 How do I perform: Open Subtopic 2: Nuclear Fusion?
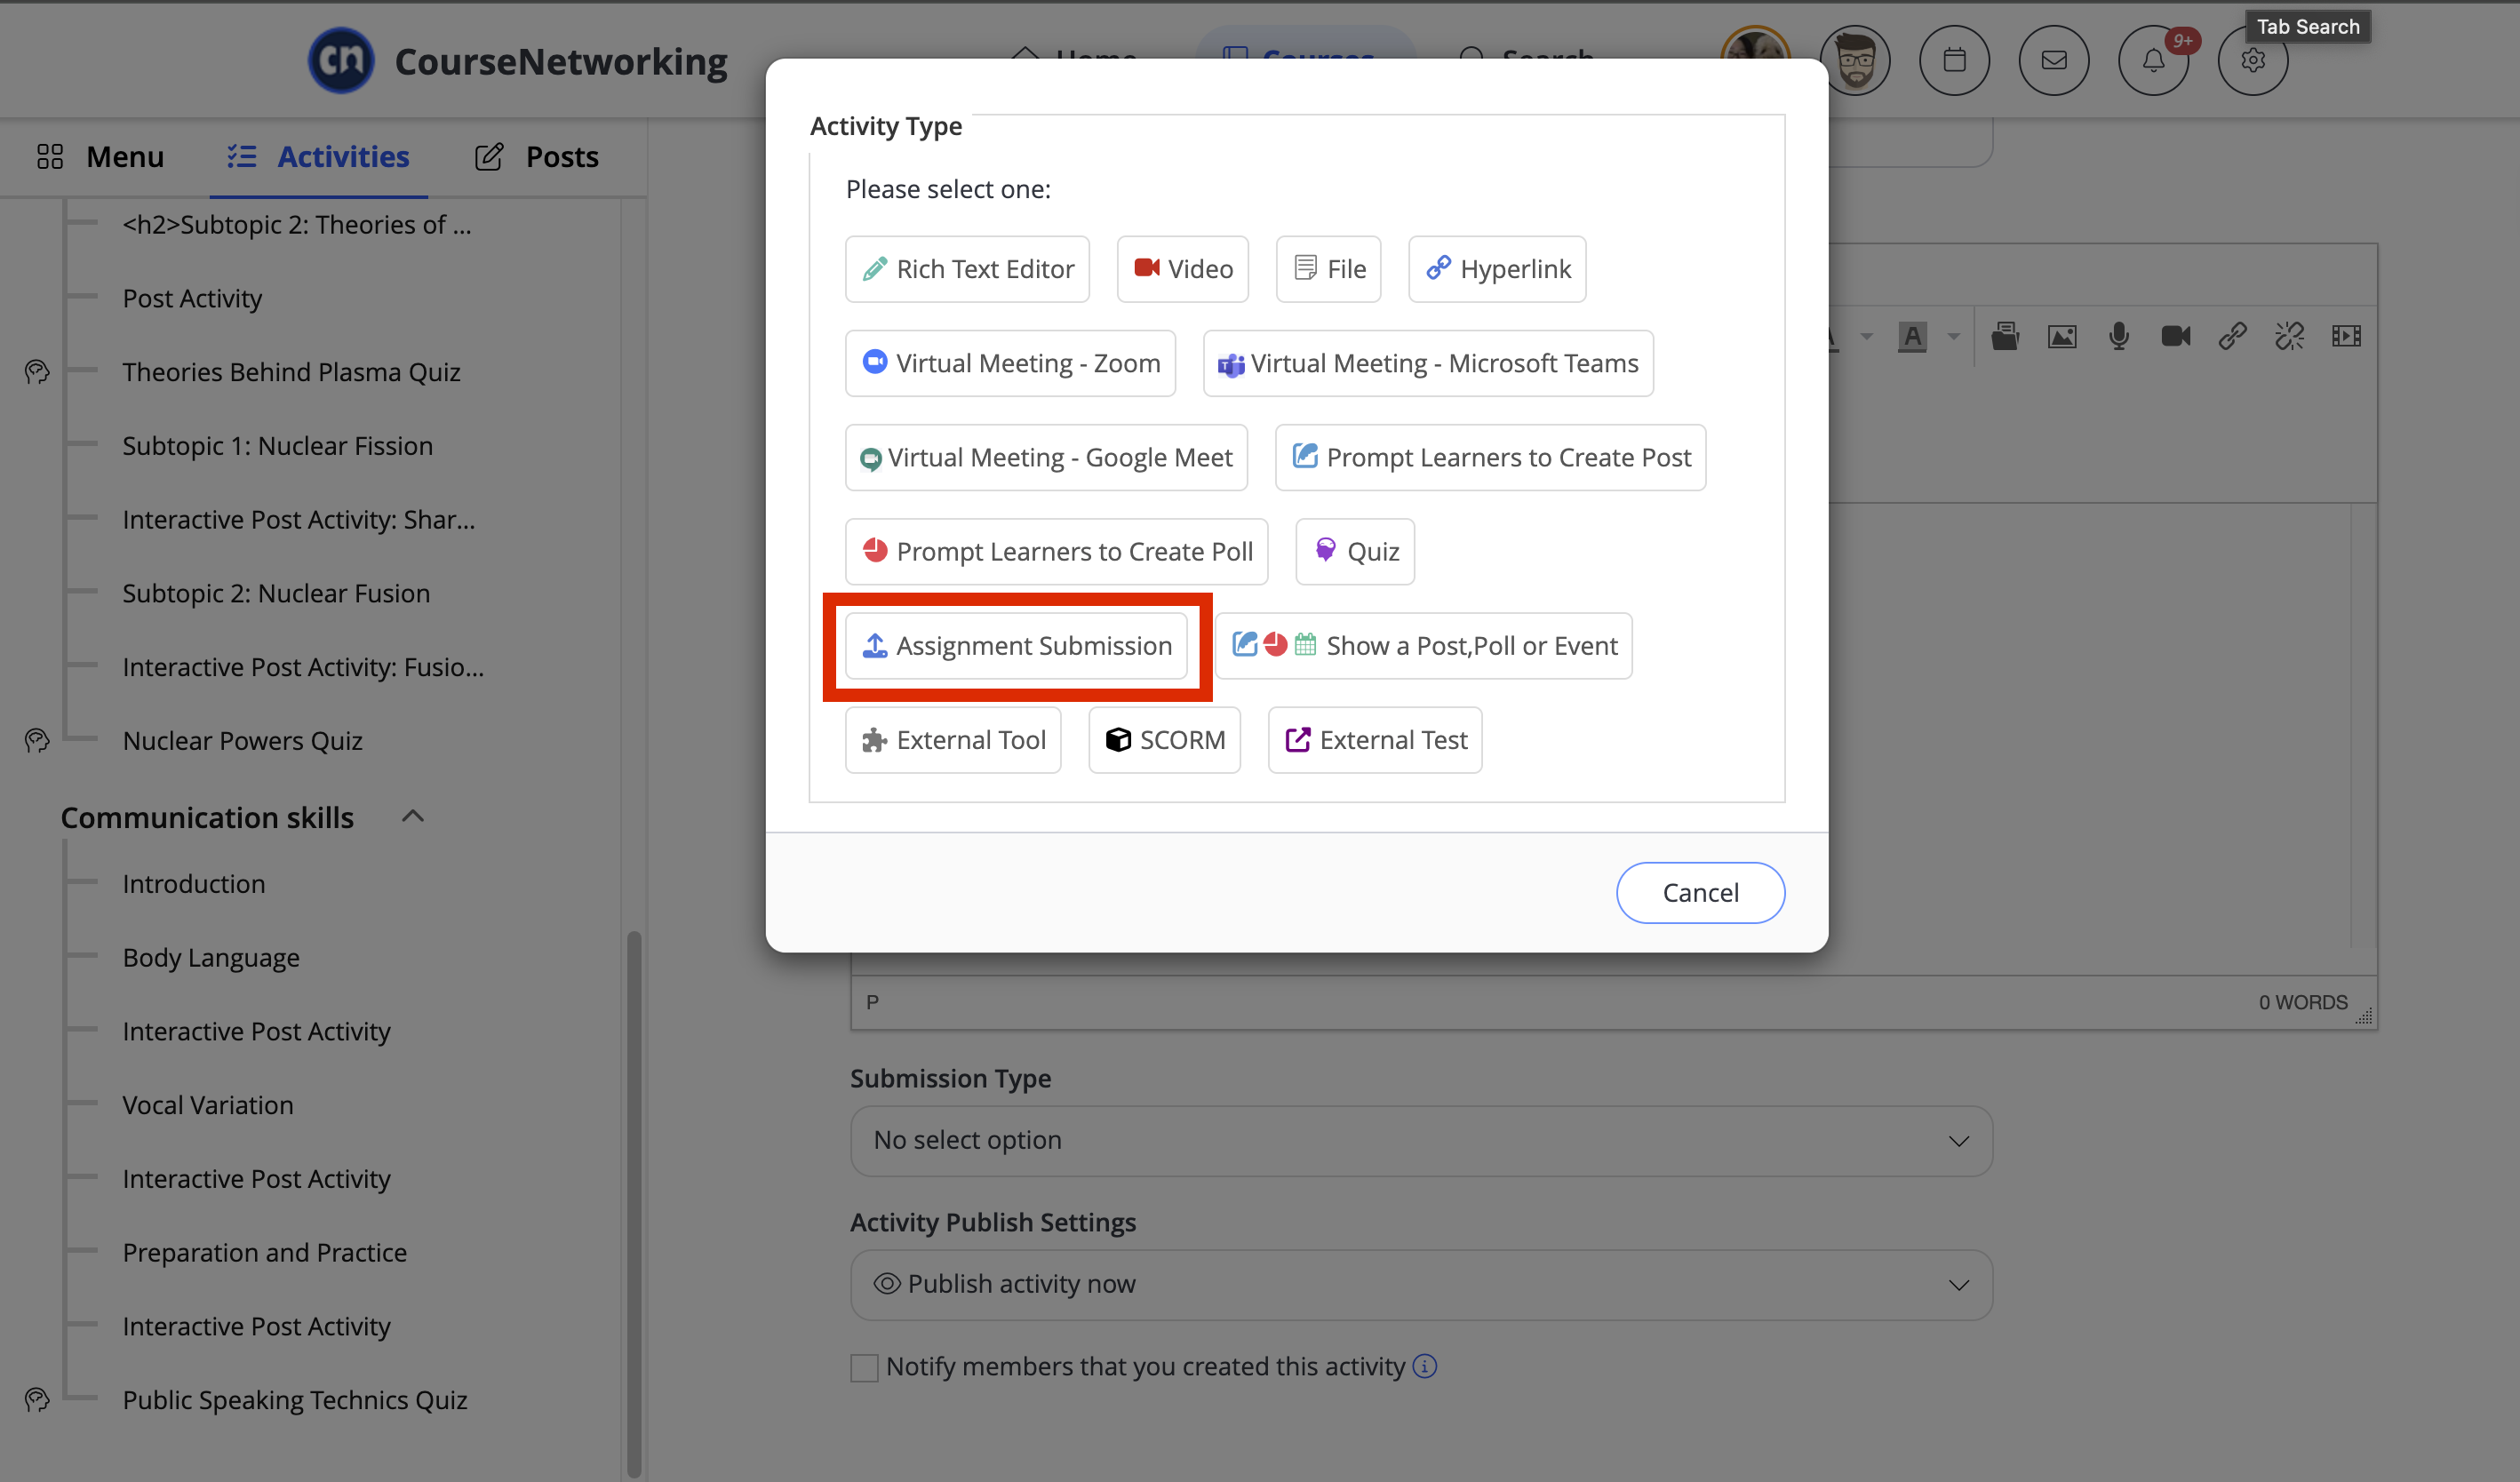[x=276, y=593]
